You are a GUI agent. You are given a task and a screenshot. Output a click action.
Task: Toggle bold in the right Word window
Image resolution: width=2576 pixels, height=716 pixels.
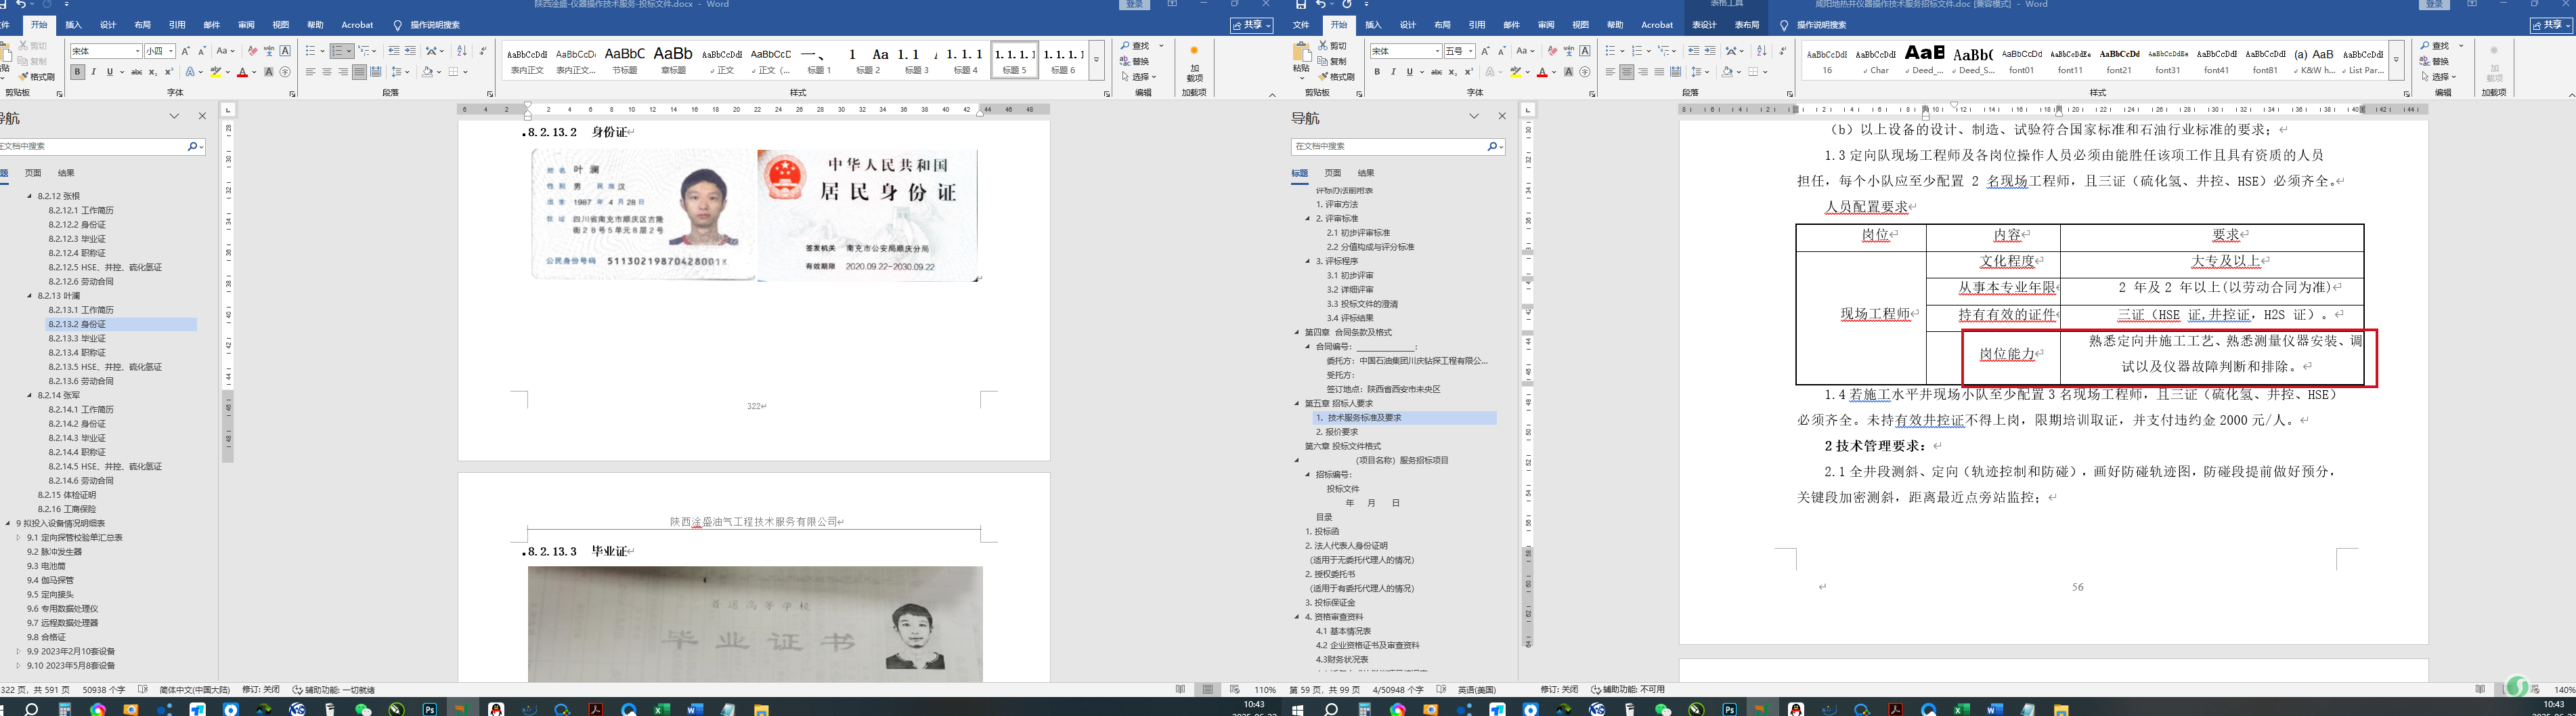(x=1377, y=72)
